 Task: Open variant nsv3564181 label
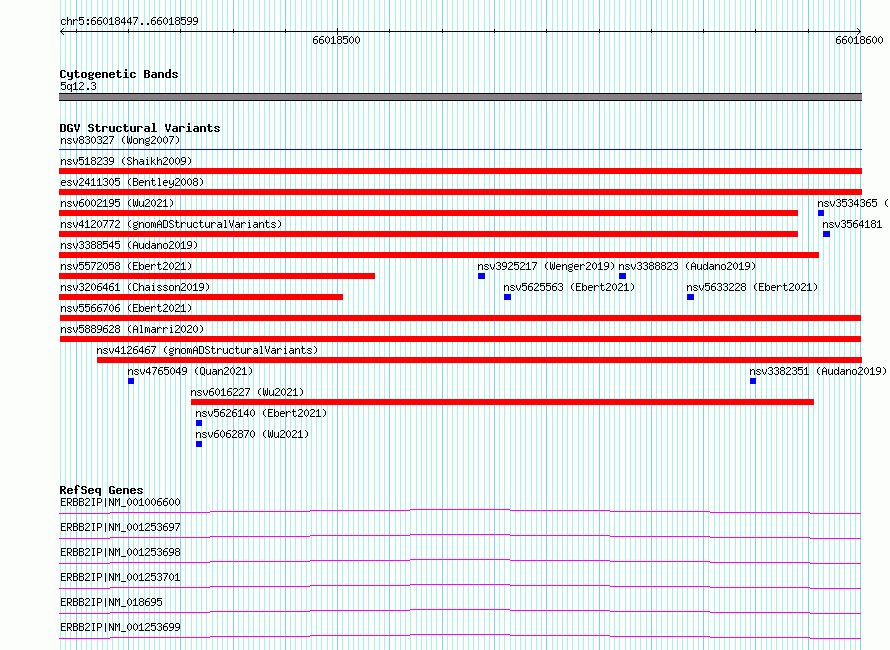(853, 224)
